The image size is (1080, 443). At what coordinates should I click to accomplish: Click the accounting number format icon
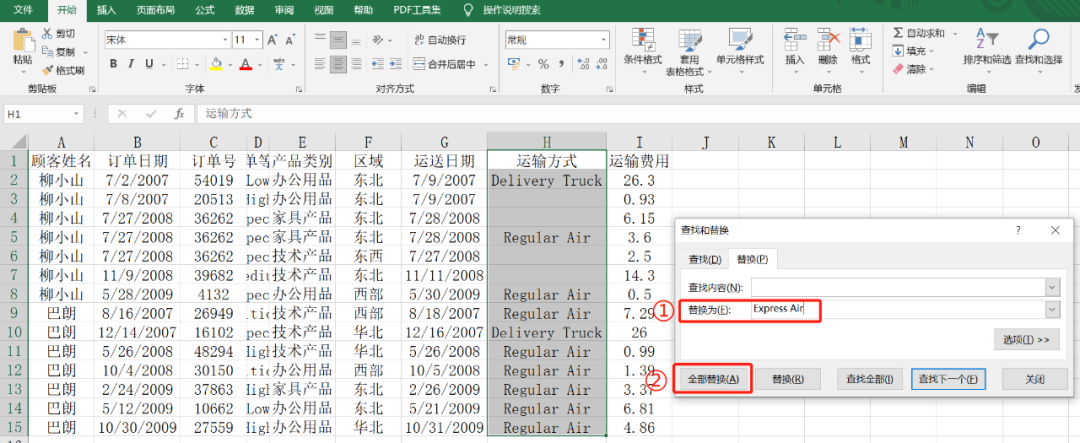pyautogui.click(x=514, y=64)
